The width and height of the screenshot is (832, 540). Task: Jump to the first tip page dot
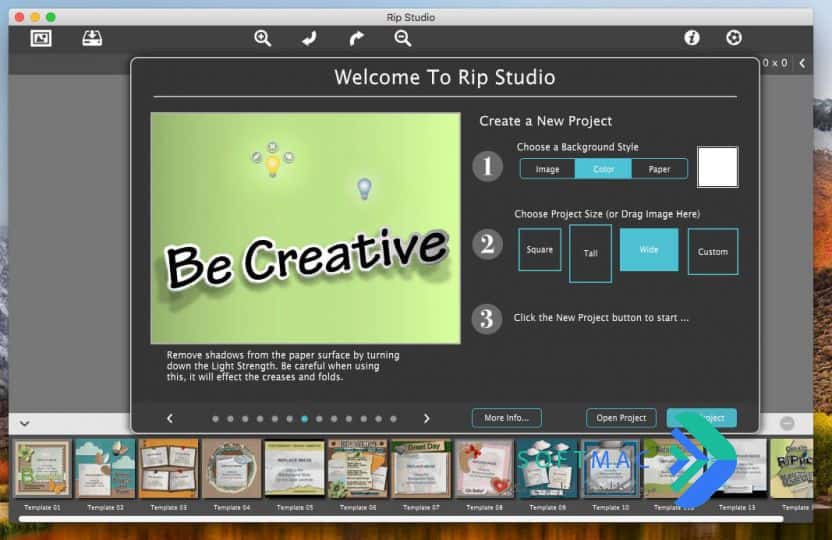pos(215,419)
